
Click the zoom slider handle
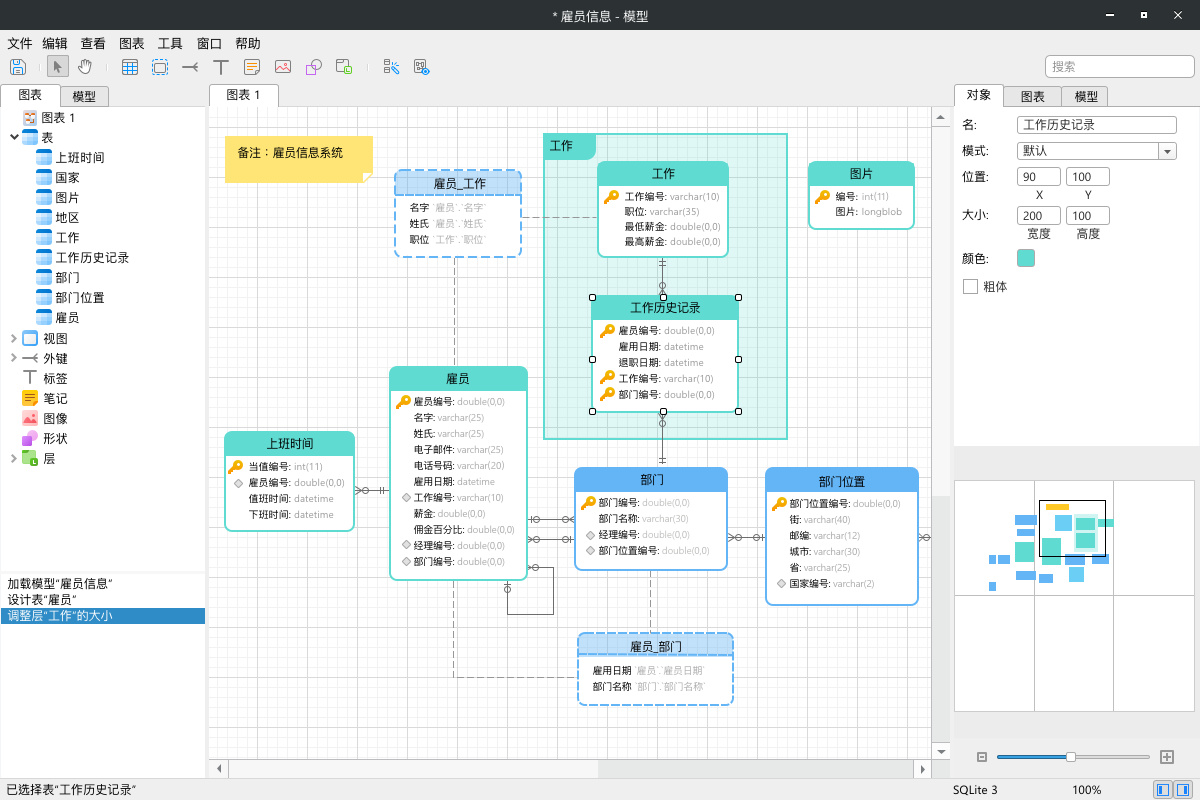tap(1071, 757)
